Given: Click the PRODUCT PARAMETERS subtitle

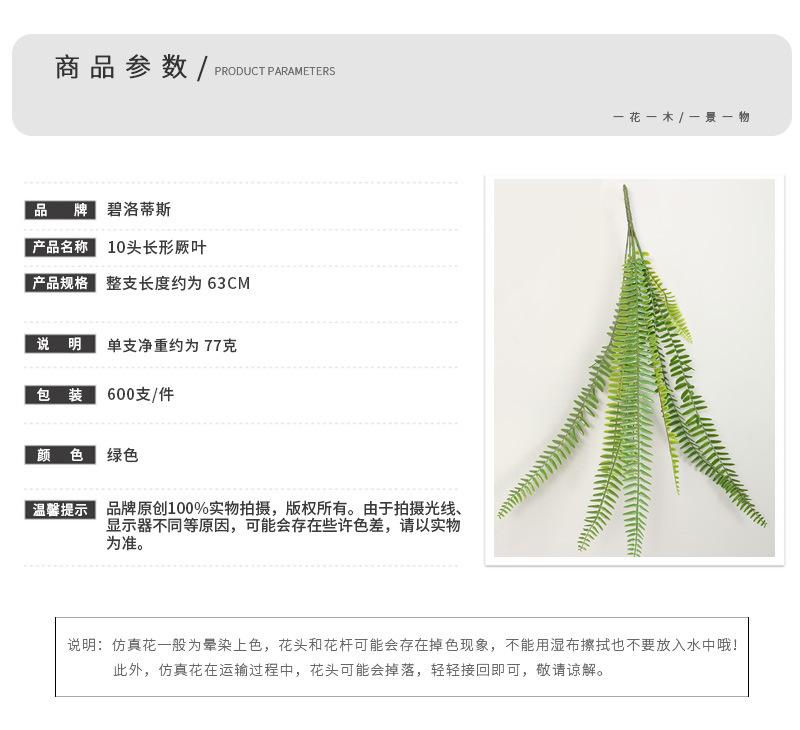Looking at the screenshot, I should tap(274, 71).
